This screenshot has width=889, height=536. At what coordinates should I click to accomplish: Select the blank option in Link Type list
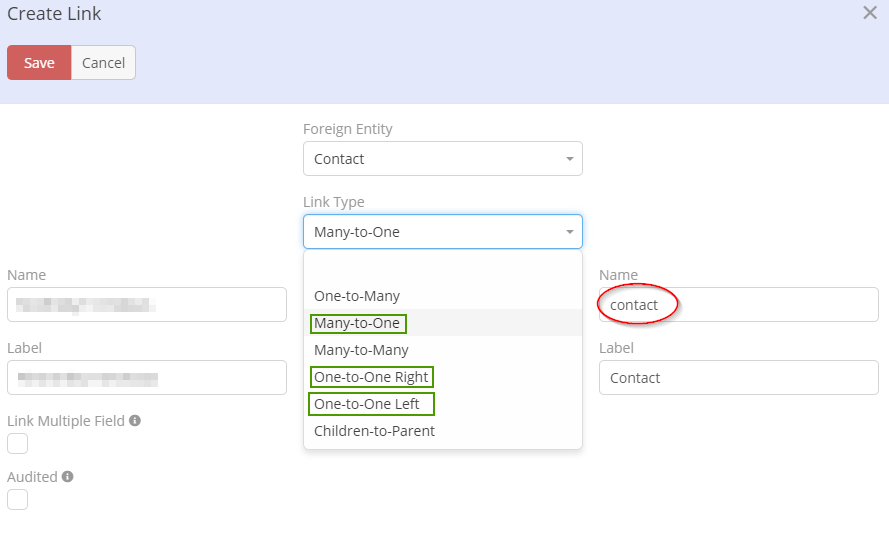click(442, 269)
